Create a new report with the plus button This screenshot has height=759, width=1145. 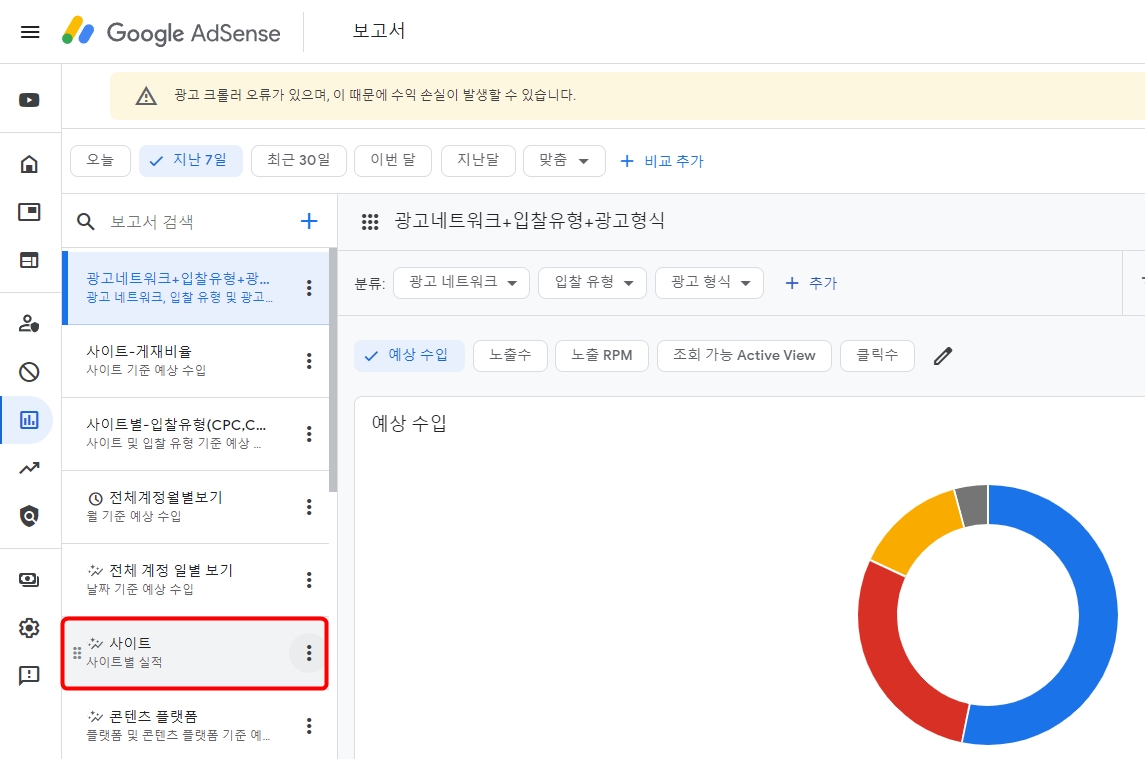pos(310,220)
